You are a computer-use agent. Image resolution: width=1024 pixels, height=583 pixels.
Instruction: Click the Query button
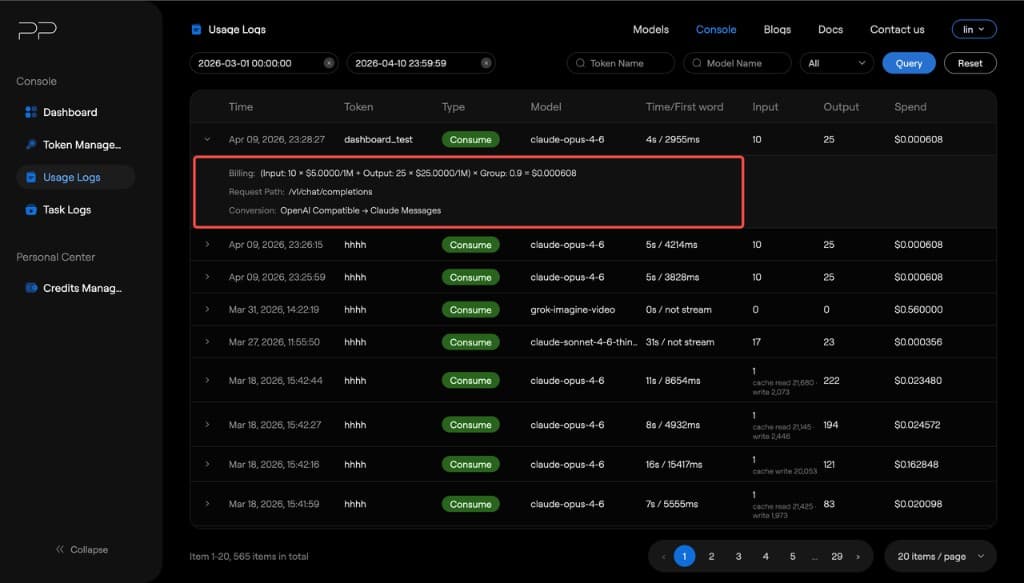pos(908,63)
